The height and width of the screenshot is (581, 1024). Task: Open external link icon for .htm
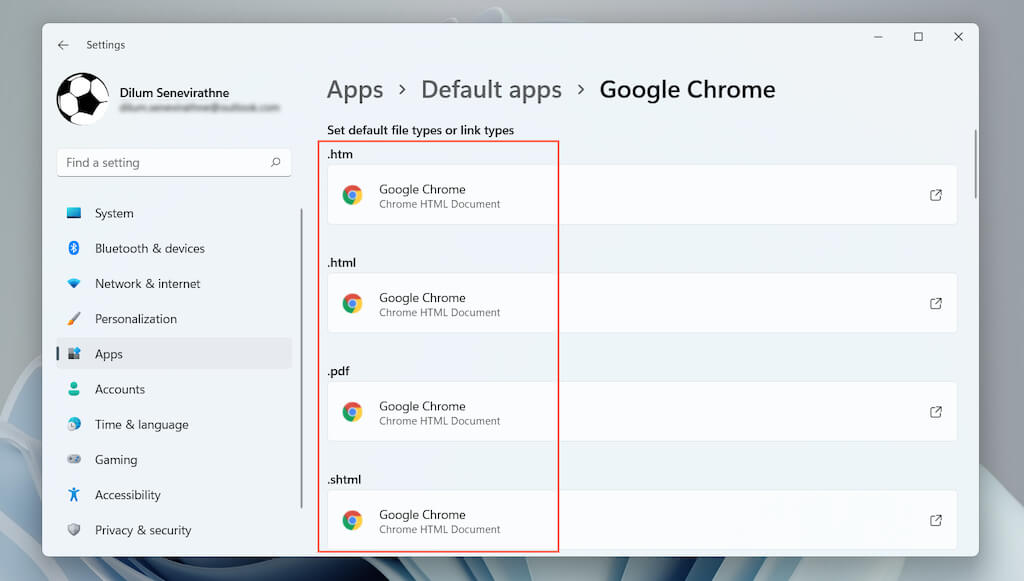tap(936, 195)
